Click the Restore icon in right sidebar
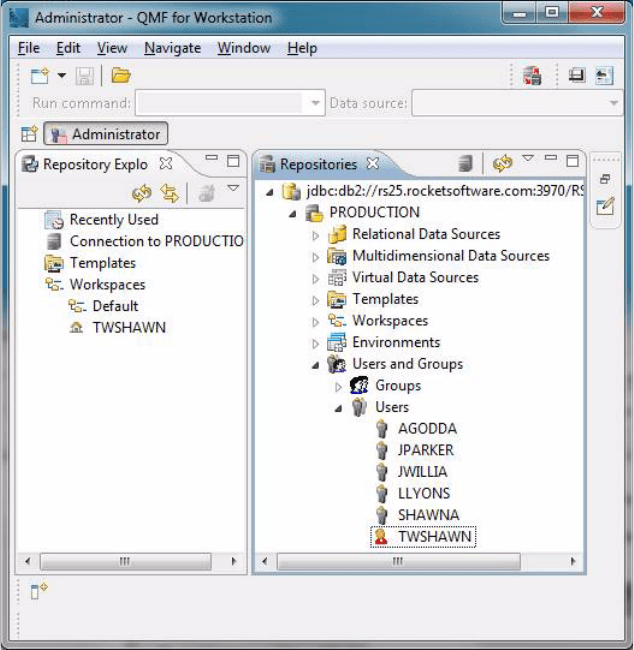 tap(605, 179)
